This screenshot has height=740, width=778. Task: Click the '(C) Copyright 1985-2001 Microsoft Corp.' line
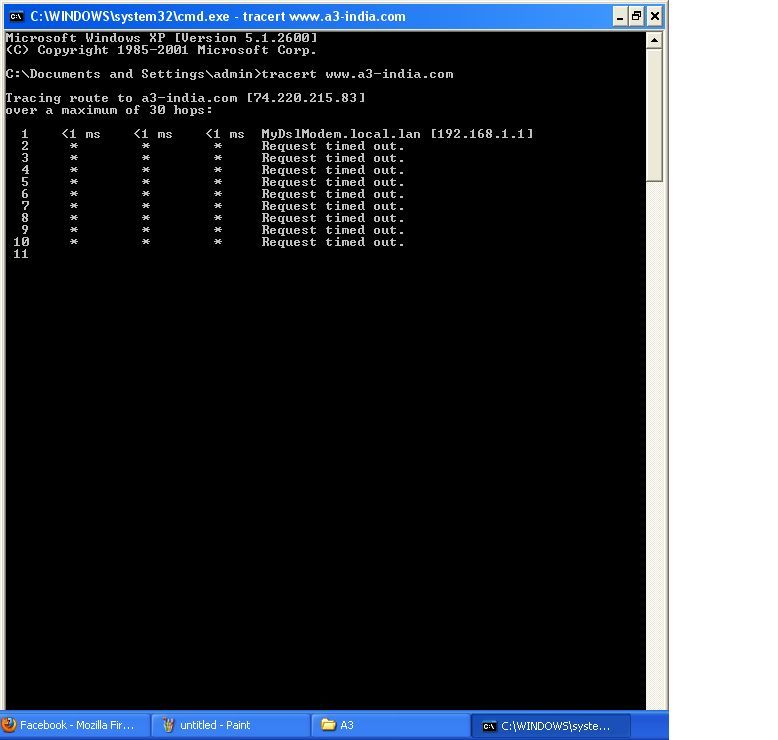[161, 50]
